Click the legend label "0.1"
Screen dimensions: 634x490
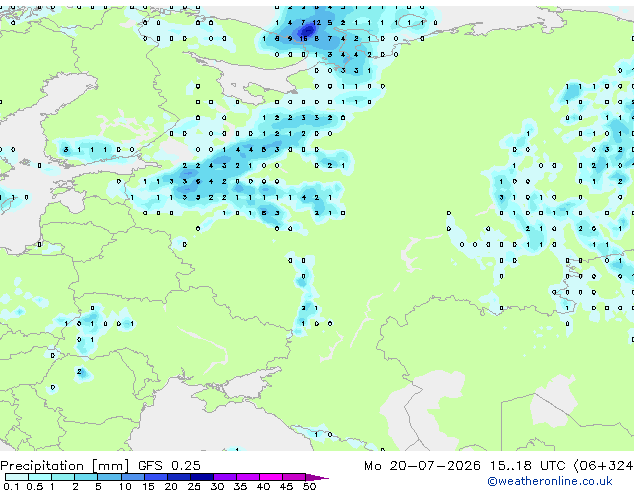(x=12, y=486)
